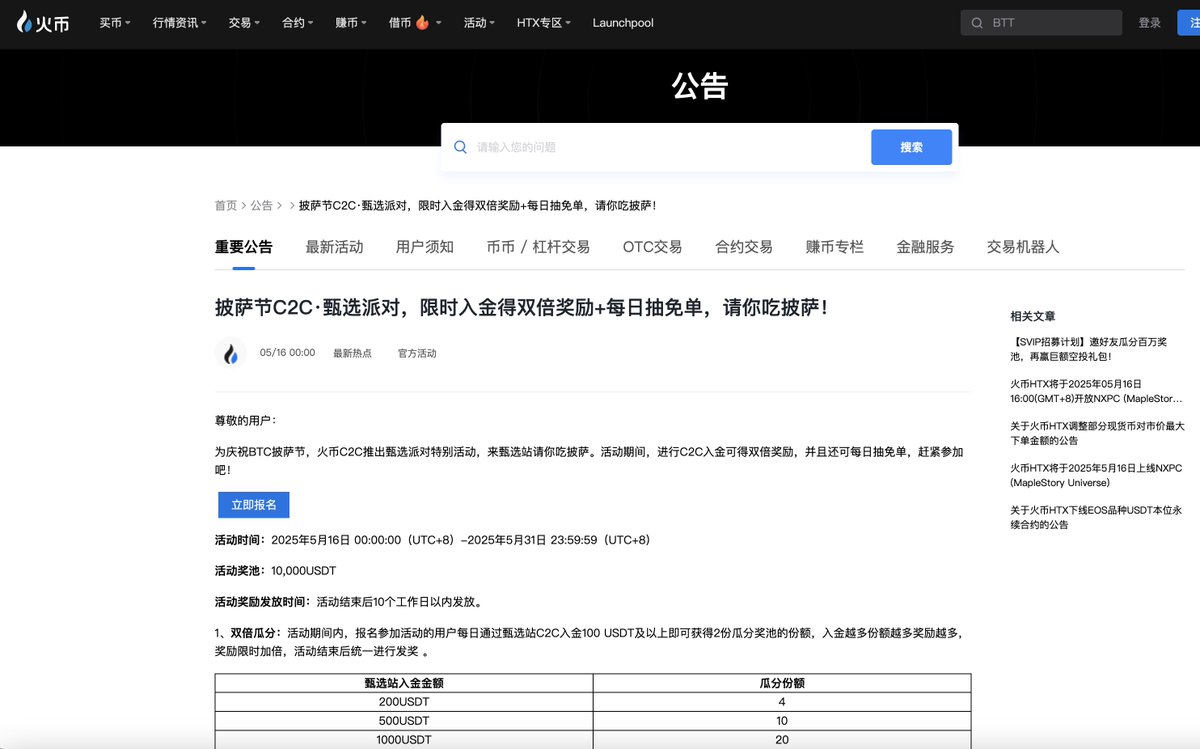Open the 借币 dropdown menu
The height and width of the screenshot is (749, 1200).
coord(415,23)
